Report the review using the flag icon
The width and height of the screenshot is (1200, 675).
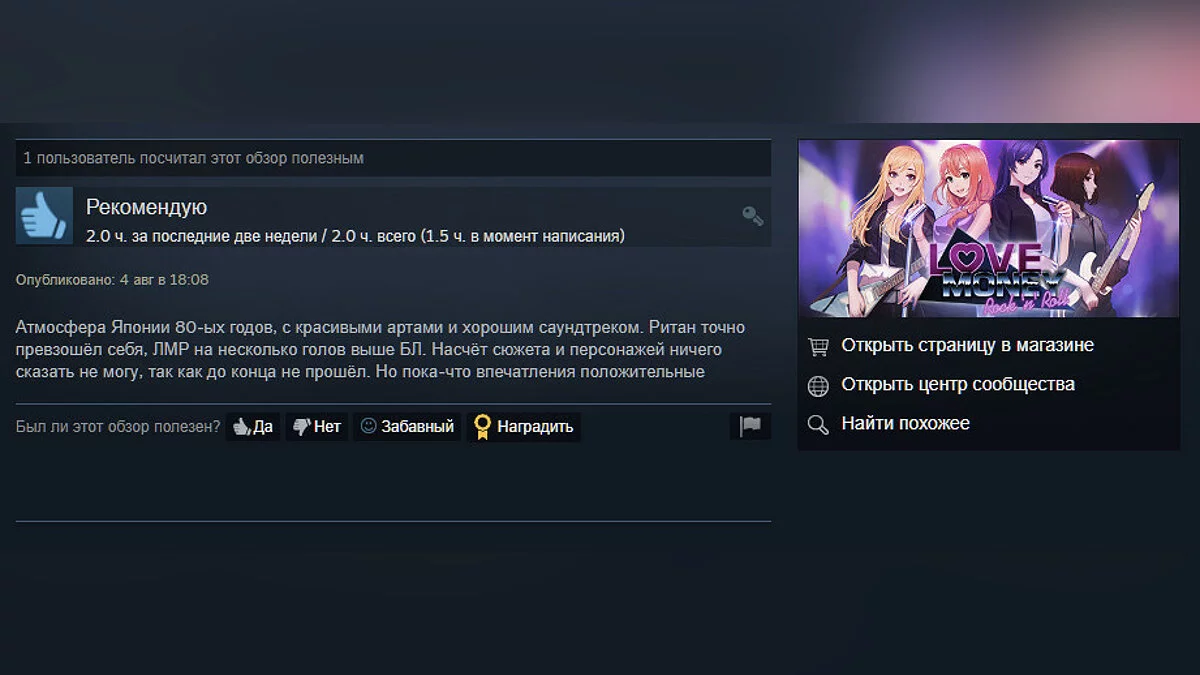click(x=750, y=426)
